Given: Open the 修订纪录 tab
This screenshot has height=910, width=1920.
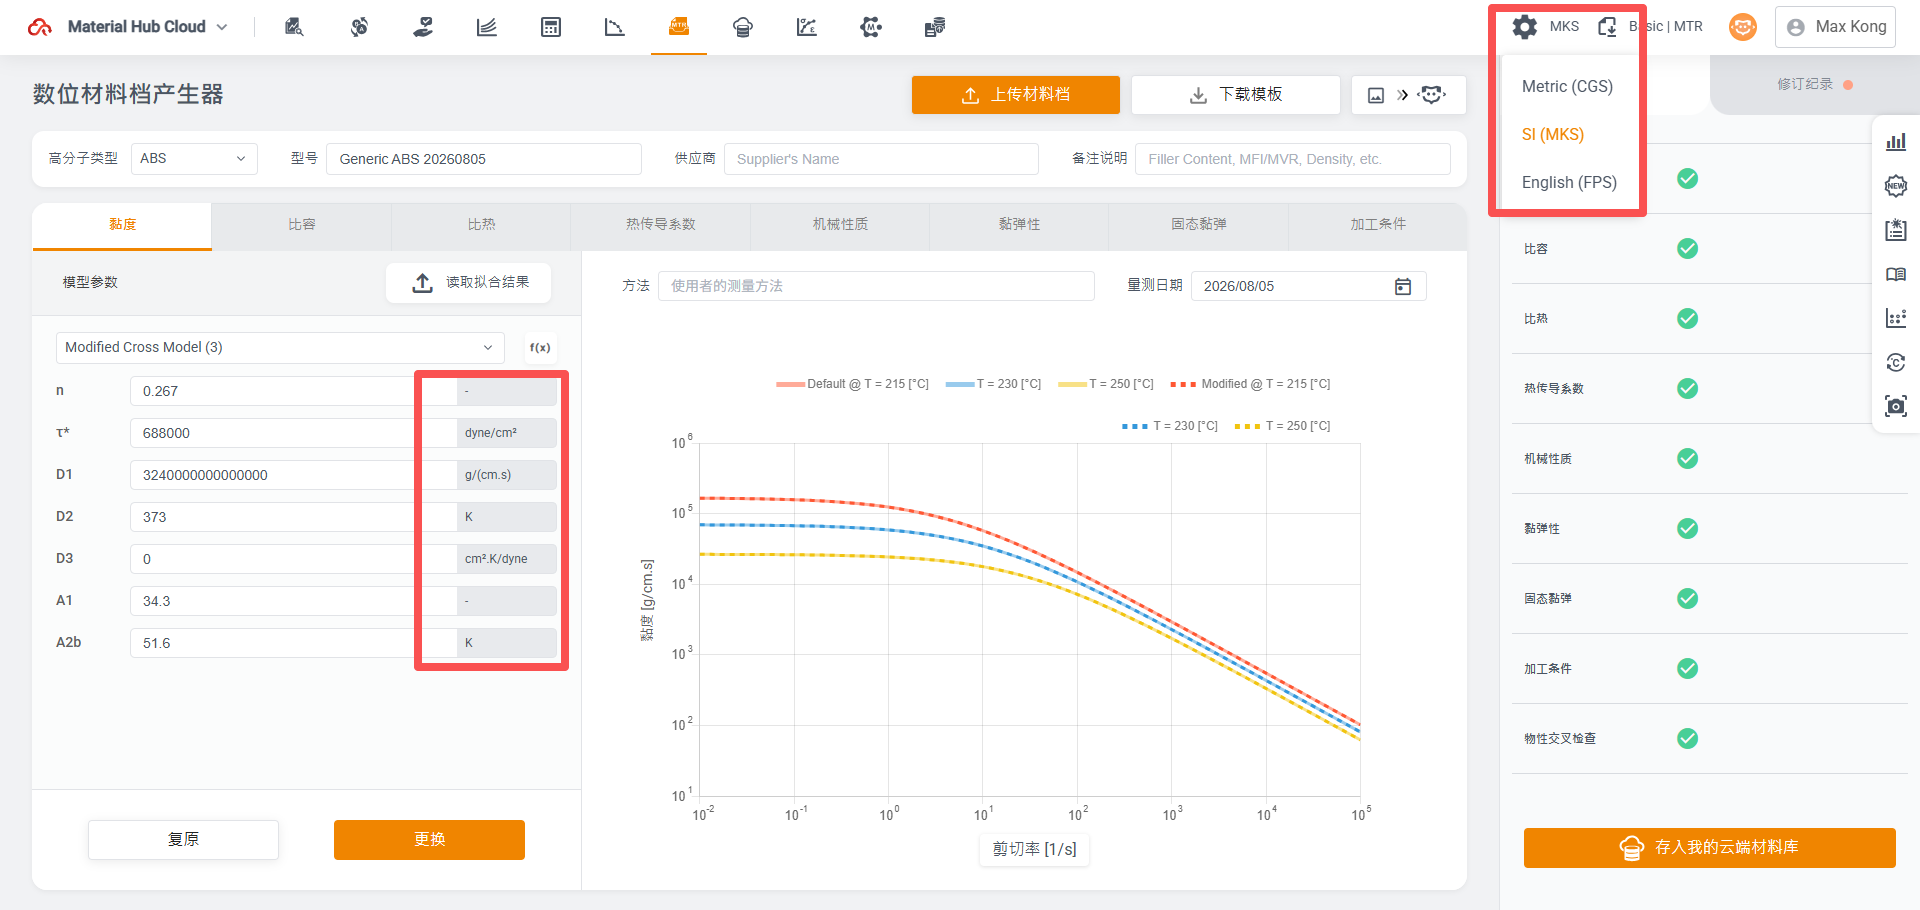Looking at the screenshot, I should pos(1814,84).
